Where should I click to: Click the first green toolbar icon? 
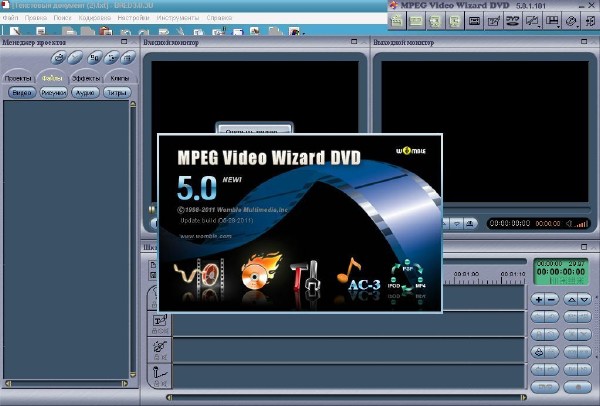pos(397,20)
